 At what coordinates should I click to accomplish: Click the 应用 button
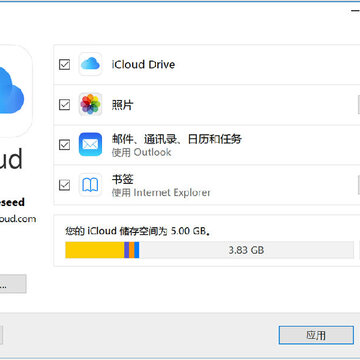click(316, 335)
